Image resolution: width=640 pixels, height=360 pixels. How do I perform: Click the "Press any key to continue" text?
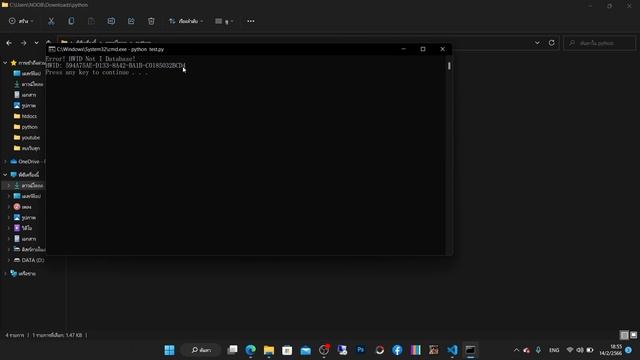[97, 73]
